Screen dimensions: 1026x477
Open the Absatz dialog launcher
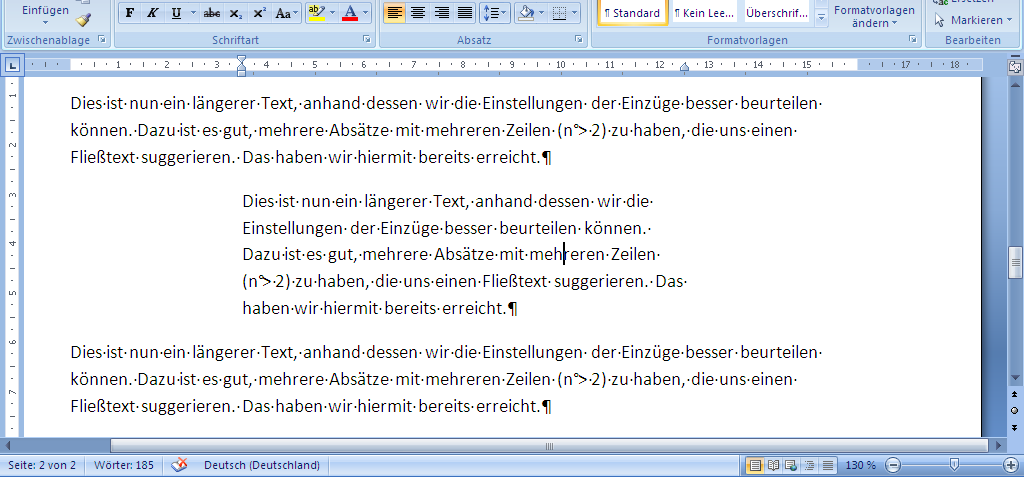tap(578, 40)
